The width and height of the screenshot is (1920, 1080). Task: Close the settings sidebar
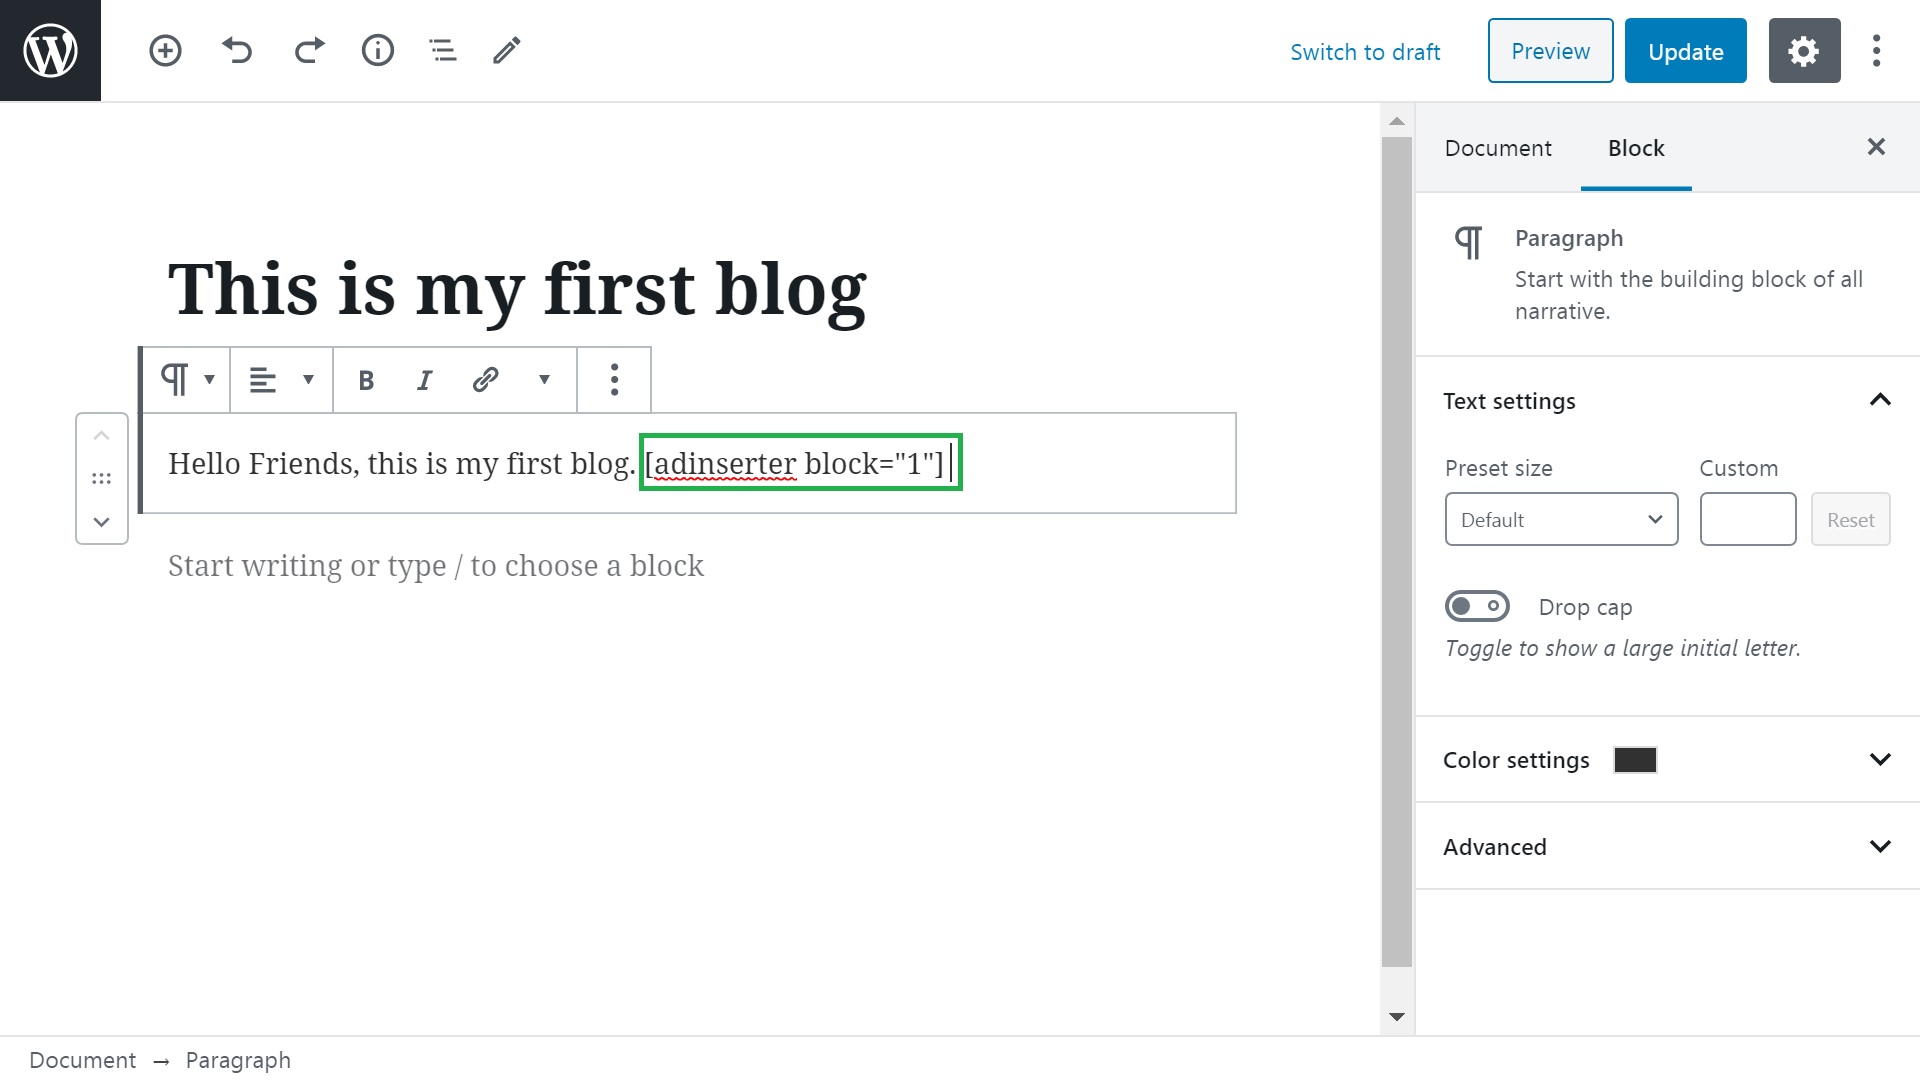[x=1876, y=147]
